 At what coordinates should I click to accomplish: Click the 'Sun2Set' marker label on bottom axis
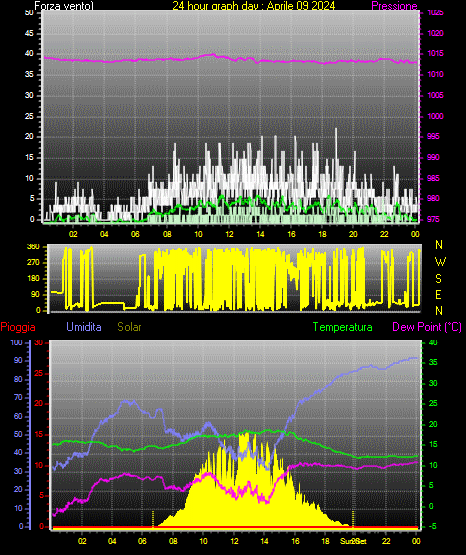(353, 541)
